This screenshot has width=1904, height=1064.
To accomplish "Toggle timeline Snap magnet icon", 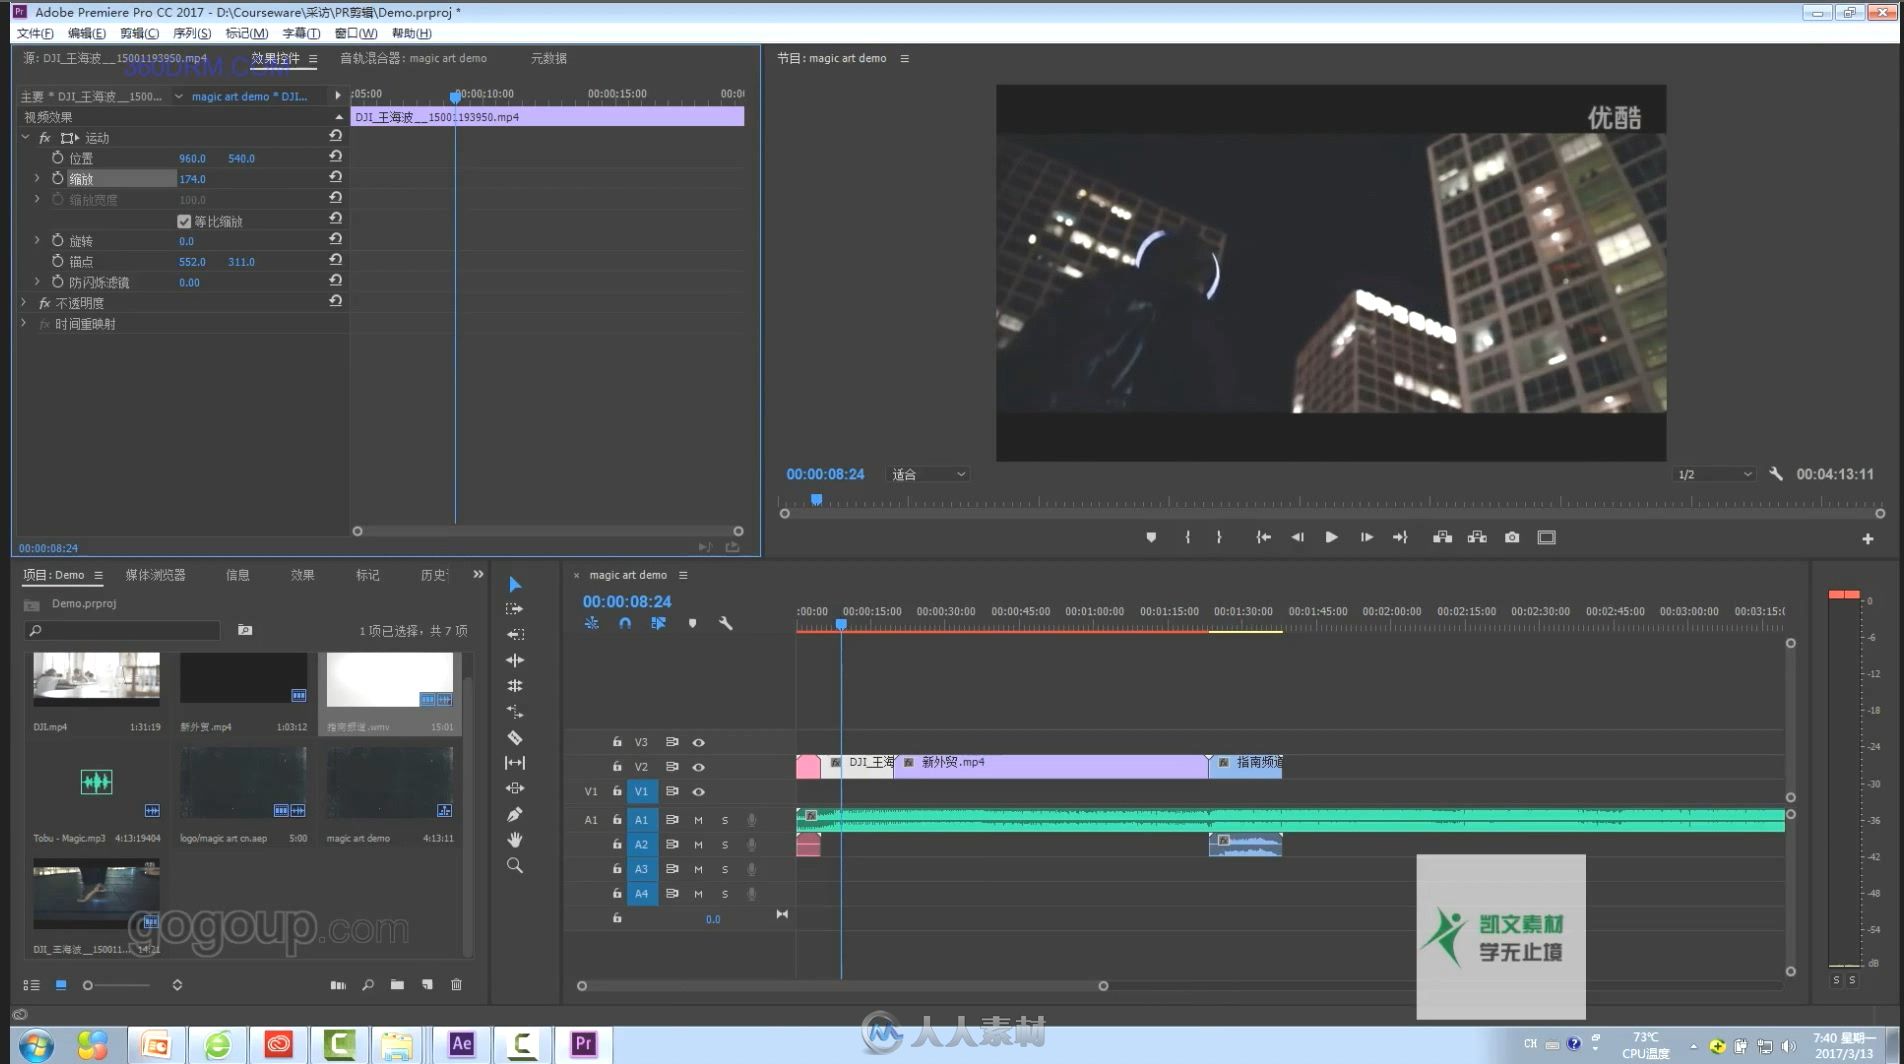I will (x=625, y=623).
